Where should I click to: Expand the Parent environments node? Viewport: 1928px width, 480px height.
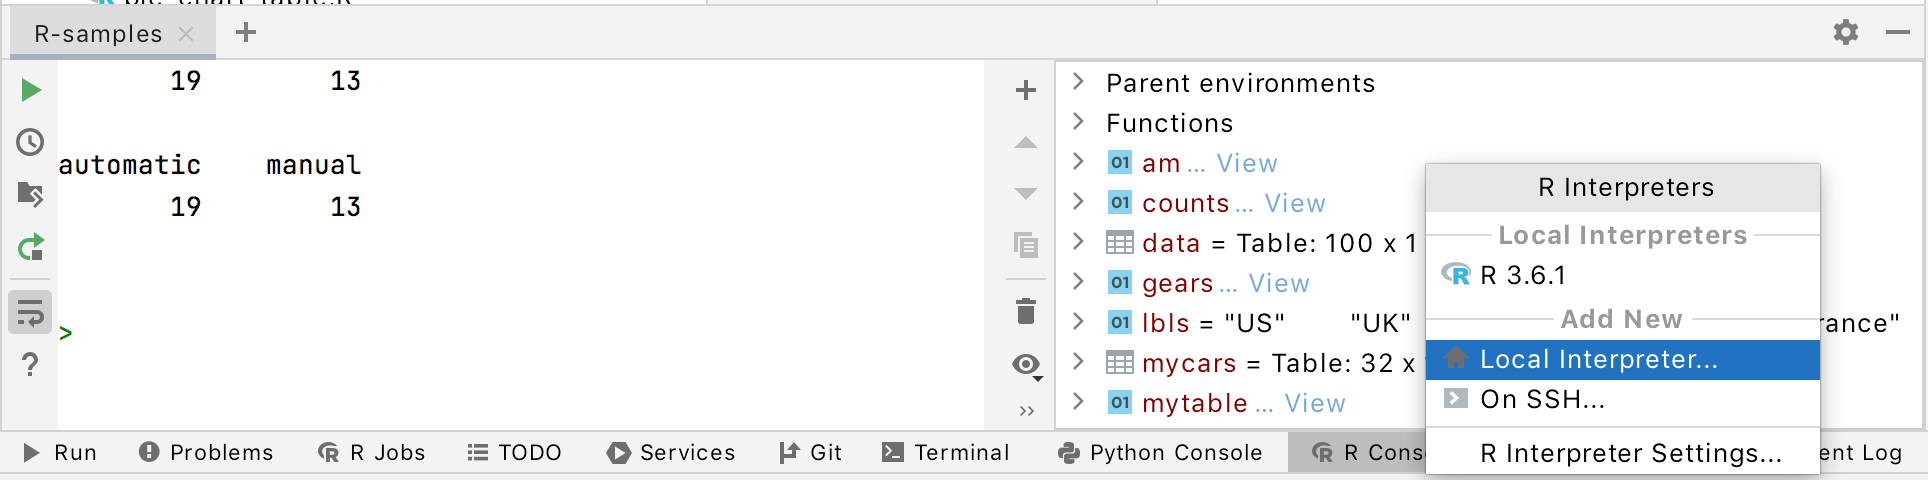1078,82
